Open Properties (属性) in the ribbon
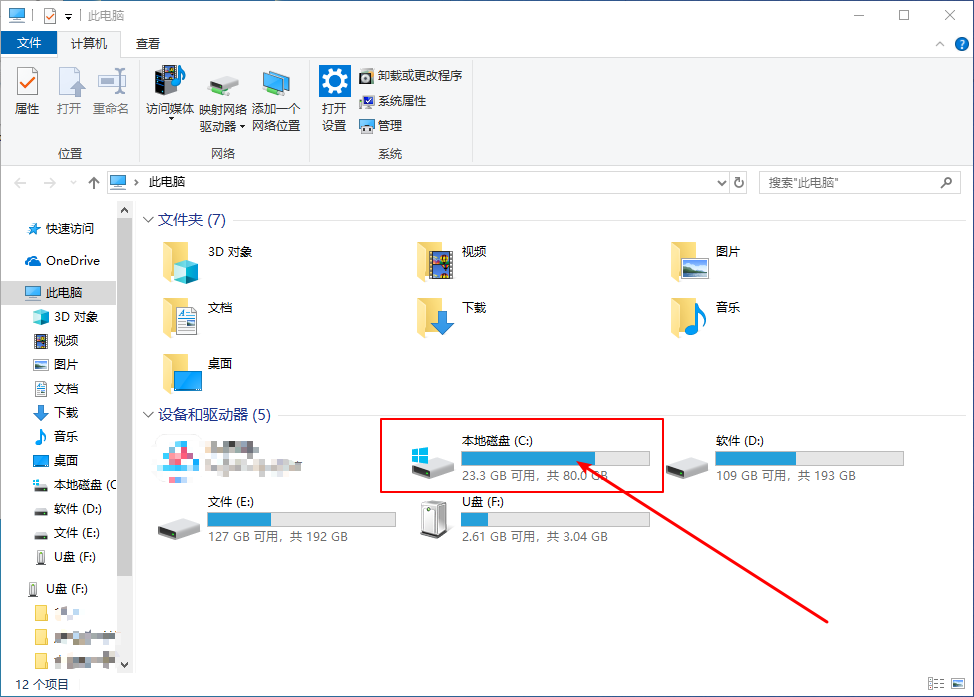974x697 pixels. click(x=27, y=91)
